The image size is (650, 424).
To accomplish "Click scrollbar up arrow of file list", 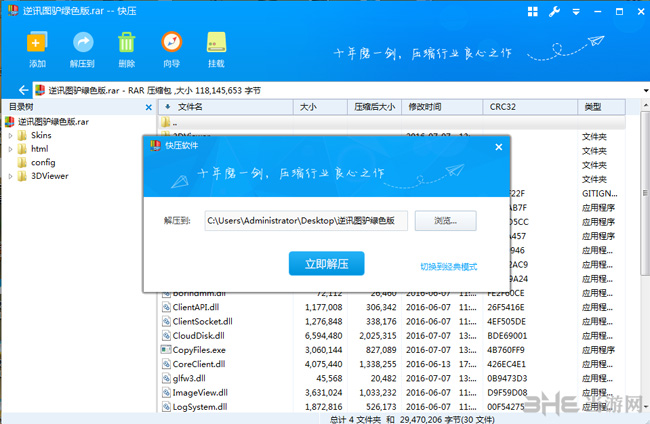I will (645, 106).
